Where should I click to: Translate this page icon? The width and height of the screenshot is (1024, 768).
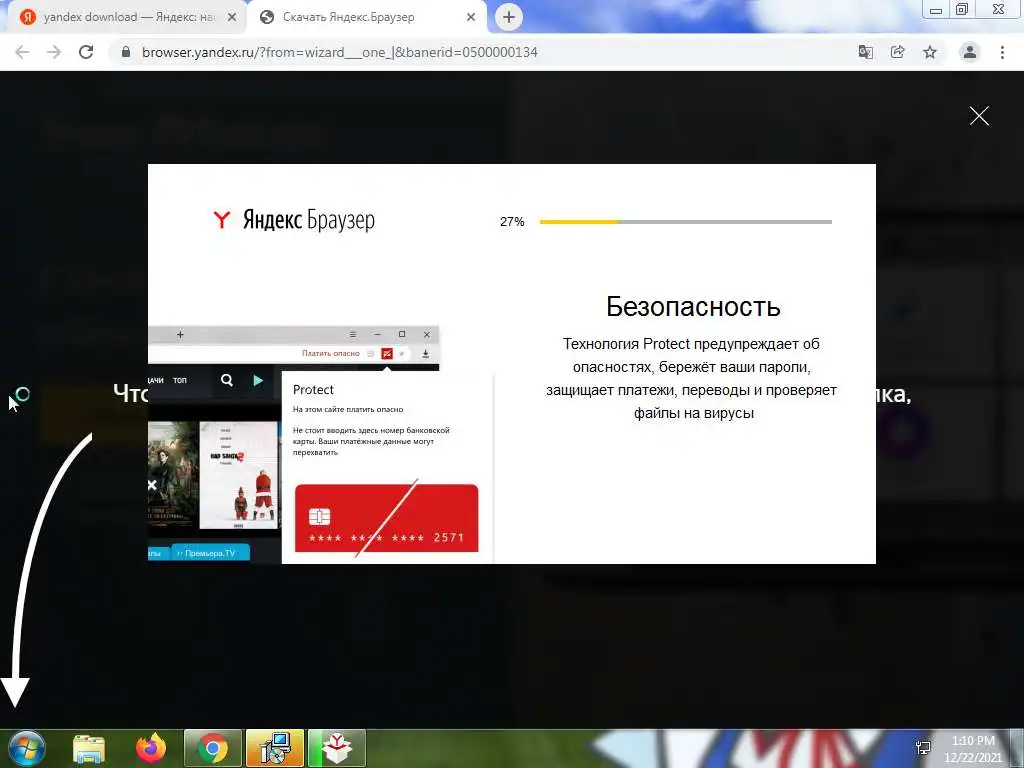point(865,52)
